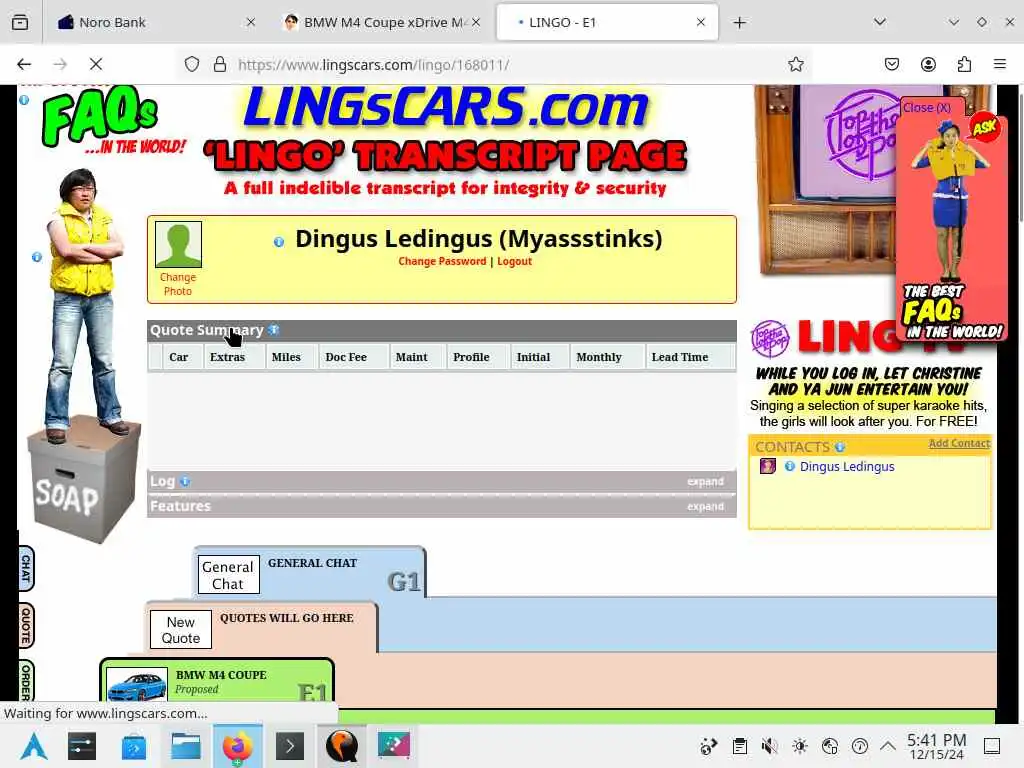Viewport: 1024px width, 768px height.
Task: Open the brightness icon in system tray
Action: click(799, 746)
